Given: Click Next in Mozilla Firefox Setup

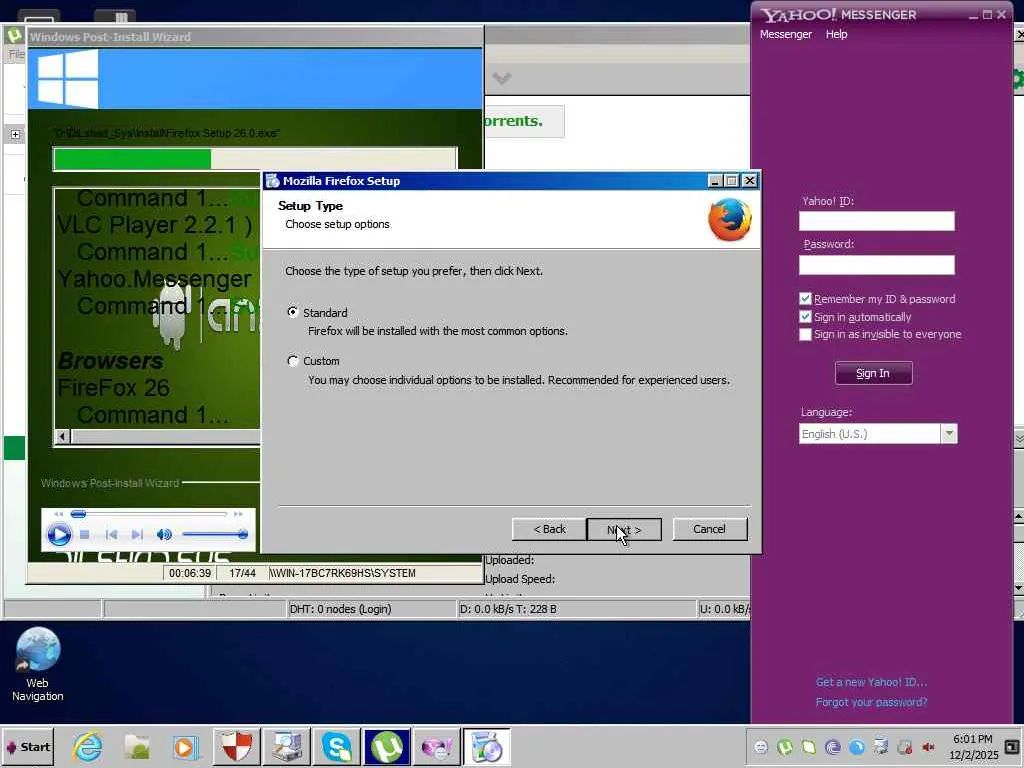Looking at the screenshot, I should [624, 530].
